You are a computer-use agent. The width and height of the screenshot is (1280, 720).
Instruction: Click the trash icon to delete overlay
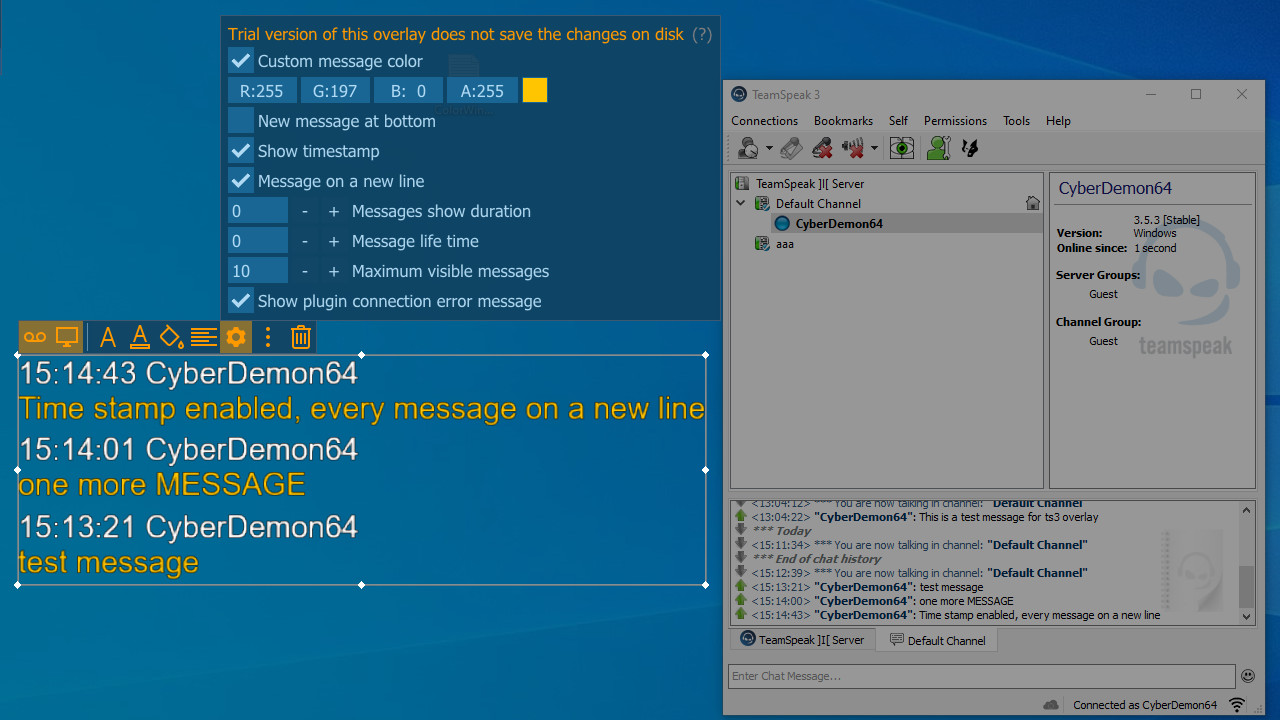(x=301, y=338)
